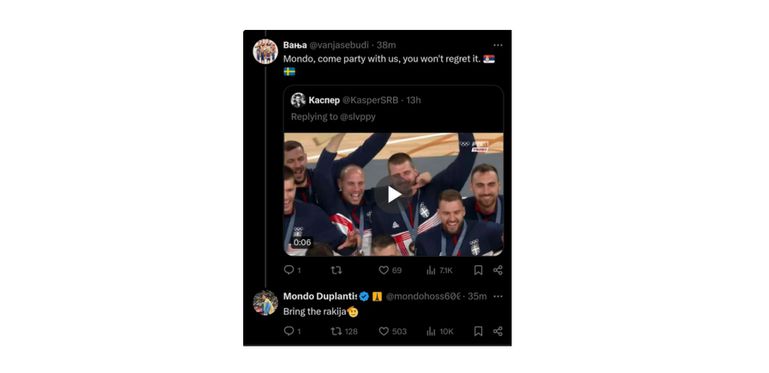Retweet the tweet with 128 retweets
The height and width of the screenshot is (373, 769).
pos(344,331)
